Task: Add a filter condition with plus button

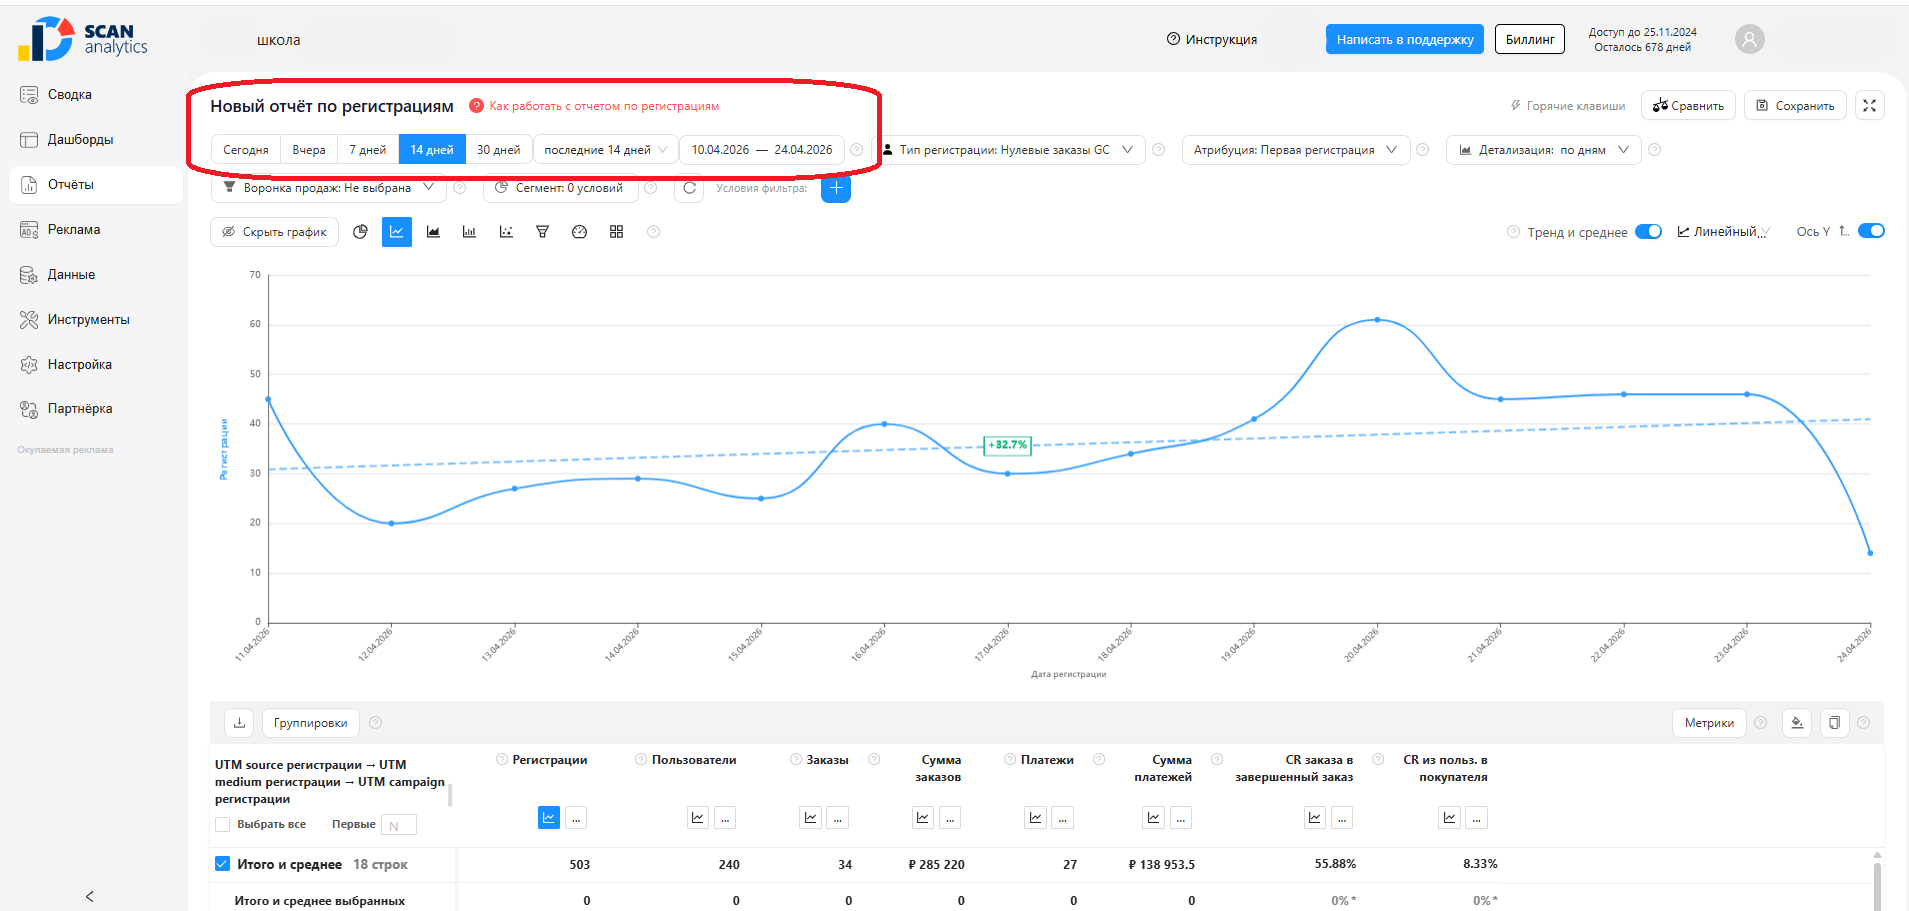Action: click(x=836, y=188)
